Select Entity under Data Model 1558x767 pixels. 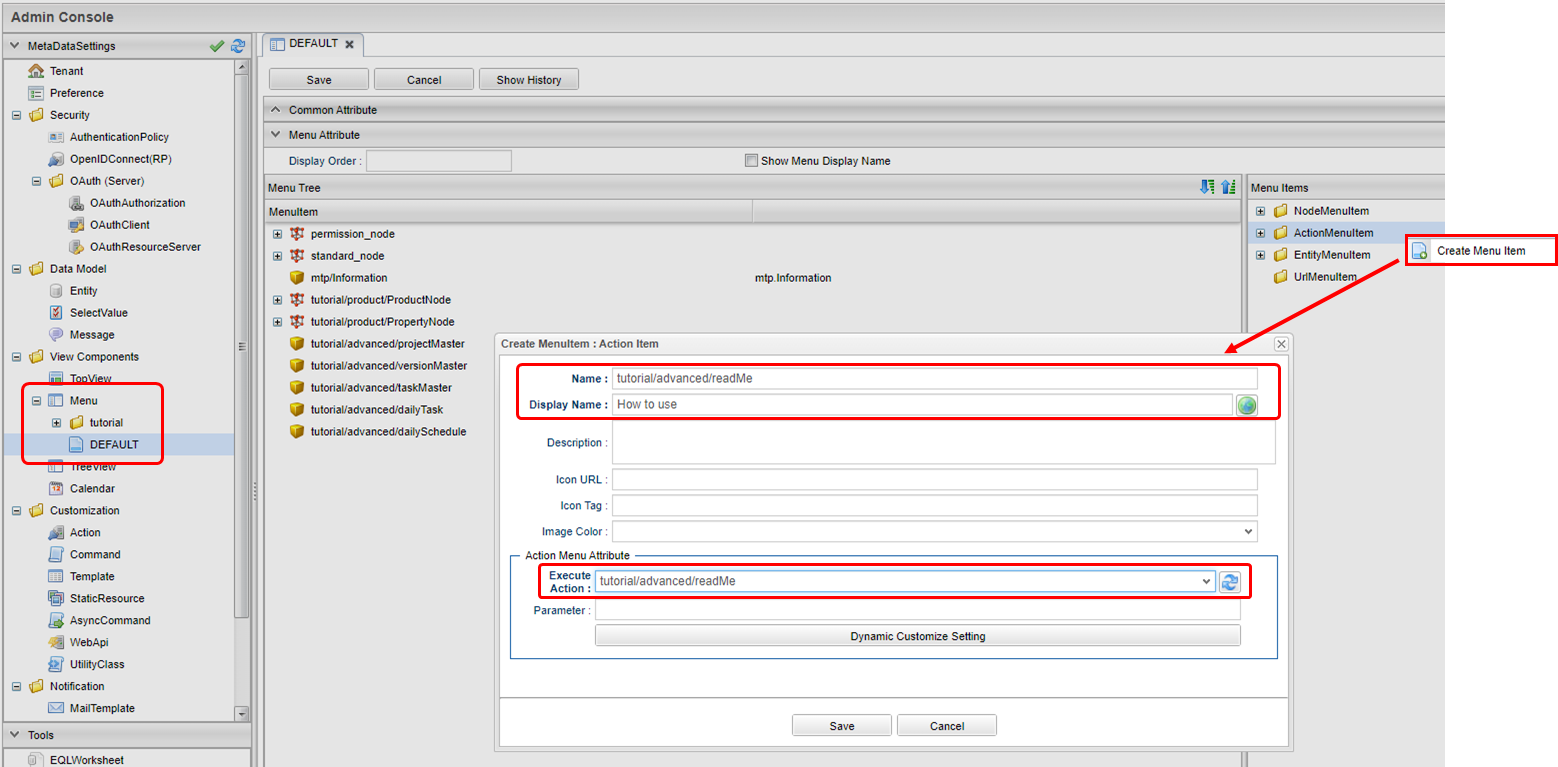83,291
